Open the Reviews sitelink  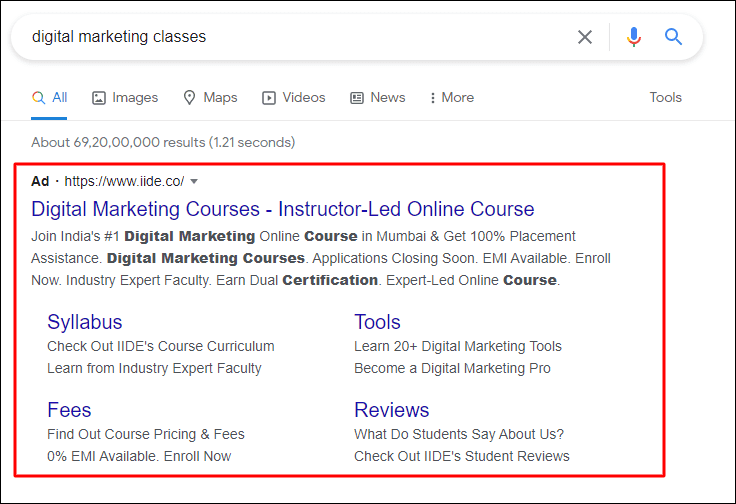[x=391, y=410]
